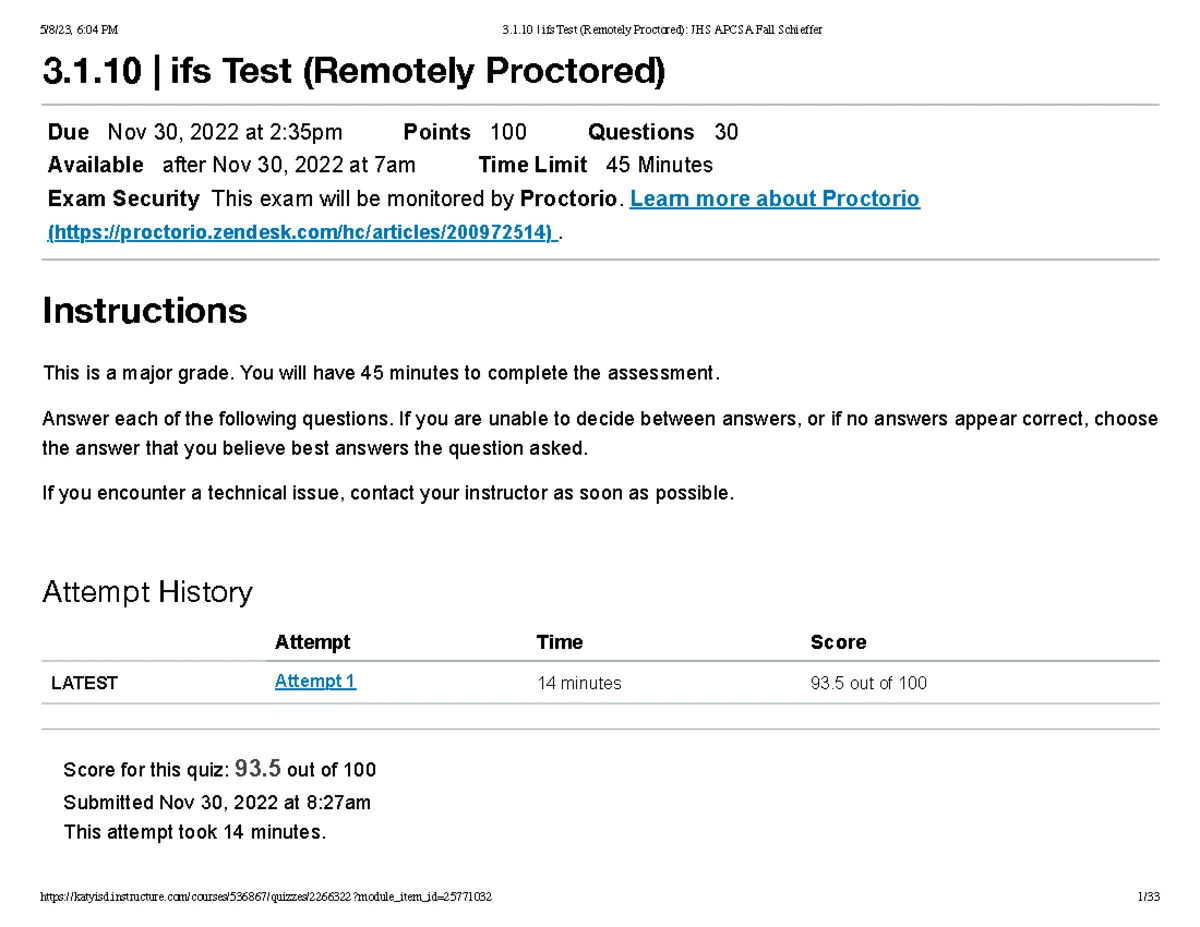Click the proctorio.zendesk.com article URL

tap(302, 233)
